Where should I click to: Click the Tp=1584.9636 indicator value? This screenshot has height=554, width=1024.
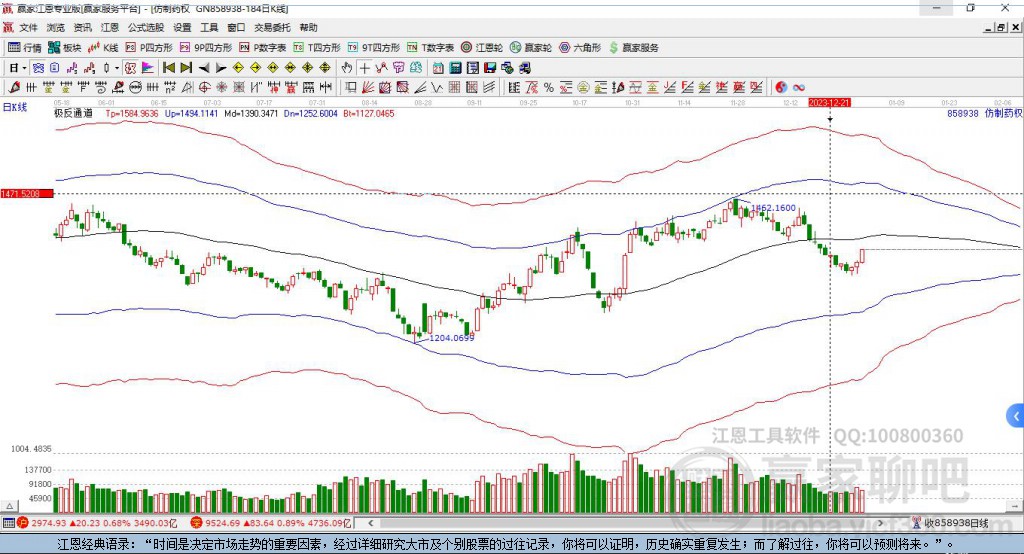[x=132, y=114]
